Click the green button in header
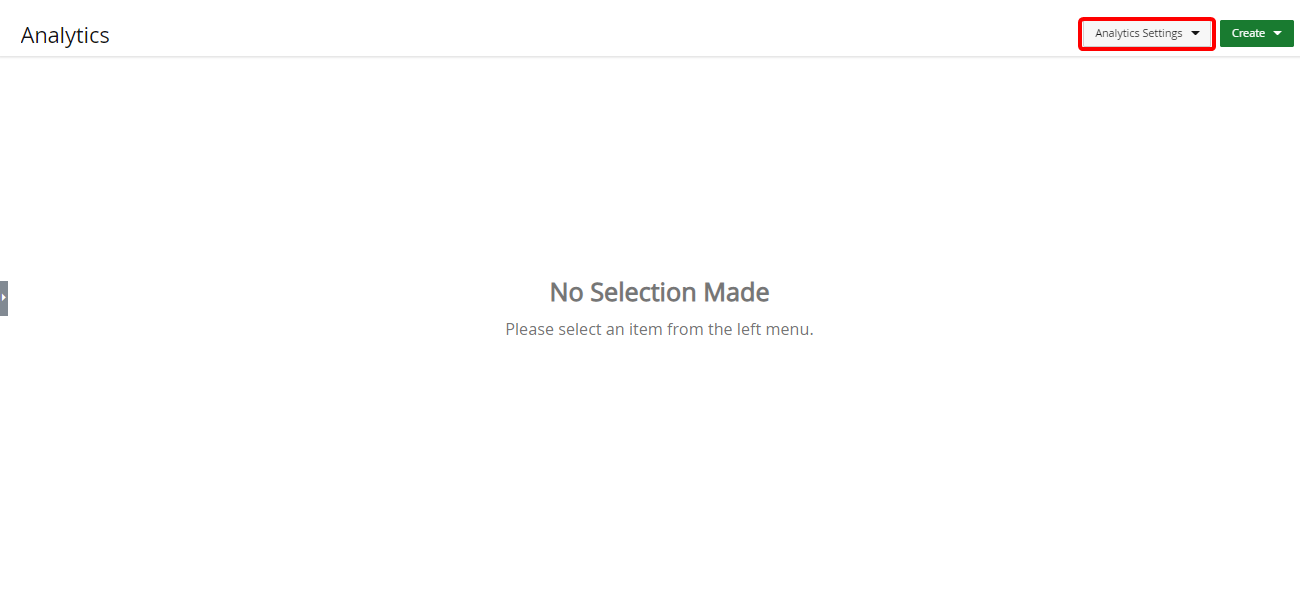1300x604 pixels. tap(1257, 33)
